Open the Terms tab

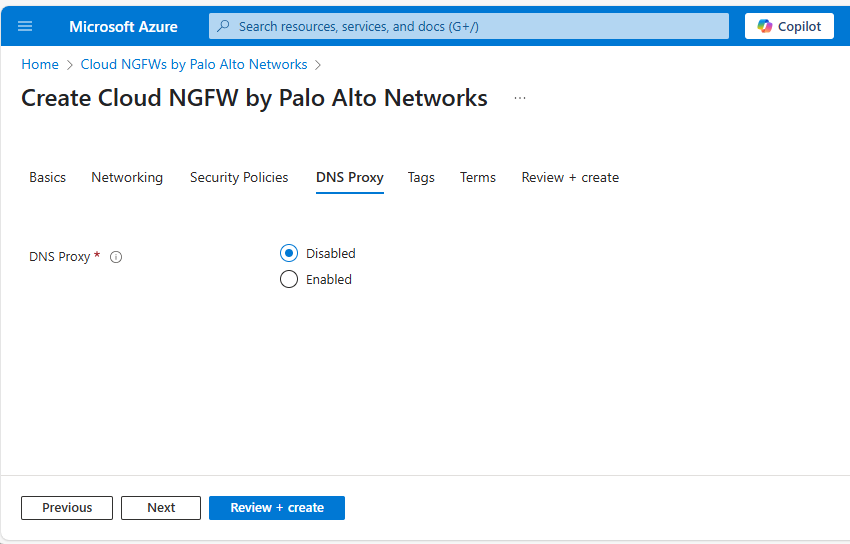[478, 177]
